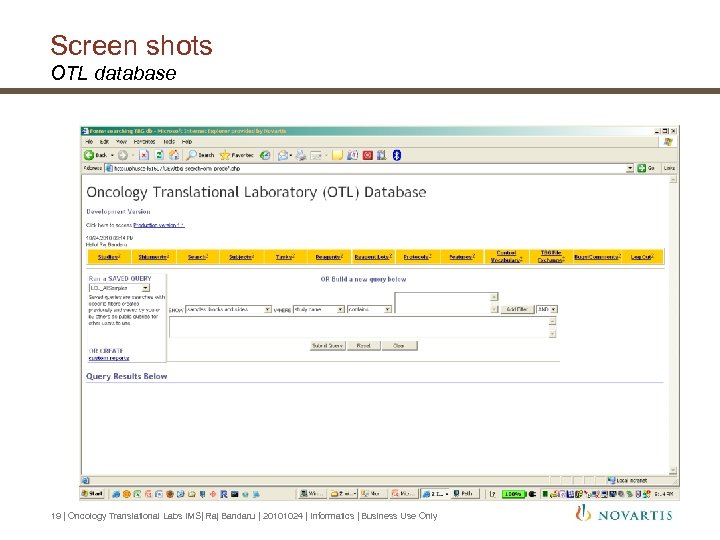Open the TBG File Exchange navigation link
Viewport: 720px width, 540px height.
[551, 256]
